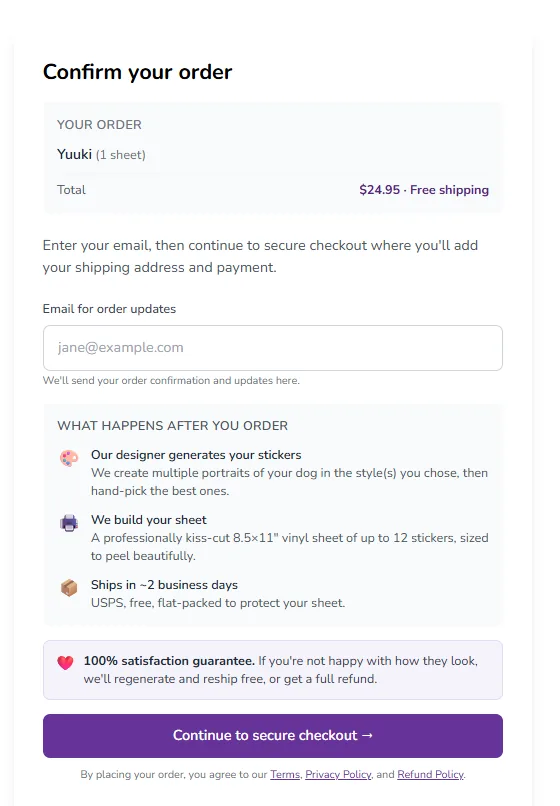Open the Privacy Policy link
Image resolution: width=560 pixels, height=806 pixels.
tap(338, 774)
